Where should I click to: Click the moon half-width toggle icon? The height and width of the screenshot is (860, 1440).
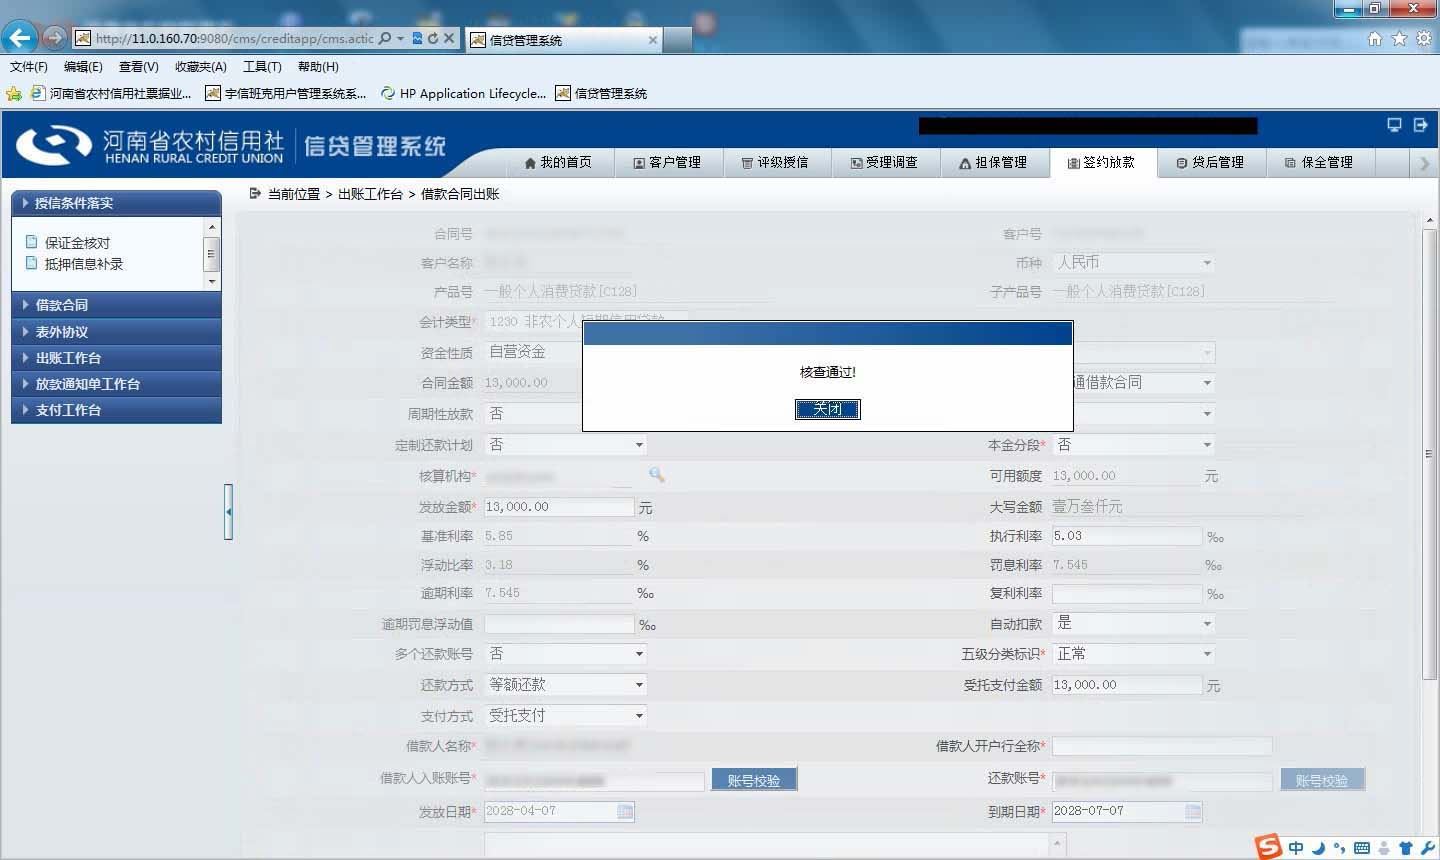1318,848
